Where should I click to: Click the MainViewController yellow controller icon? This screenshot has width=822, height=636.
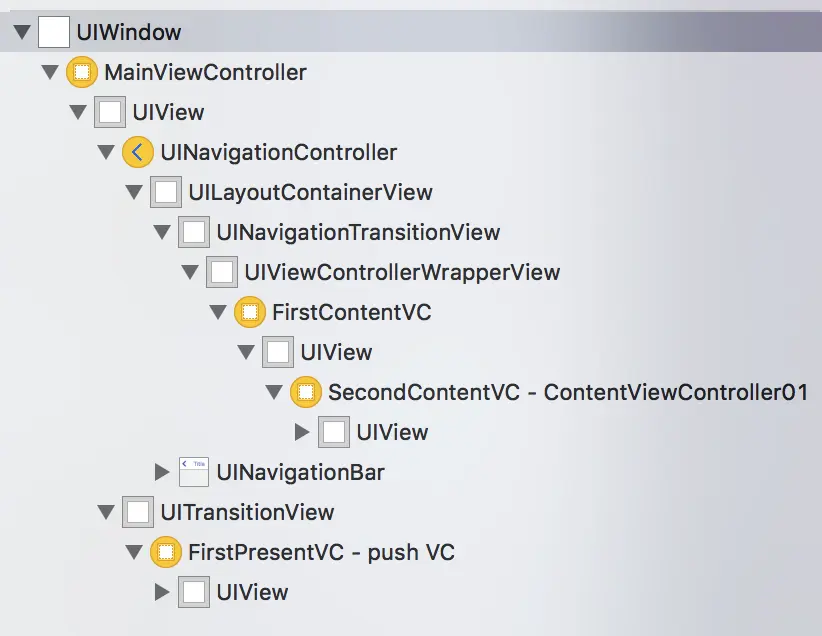82,72
